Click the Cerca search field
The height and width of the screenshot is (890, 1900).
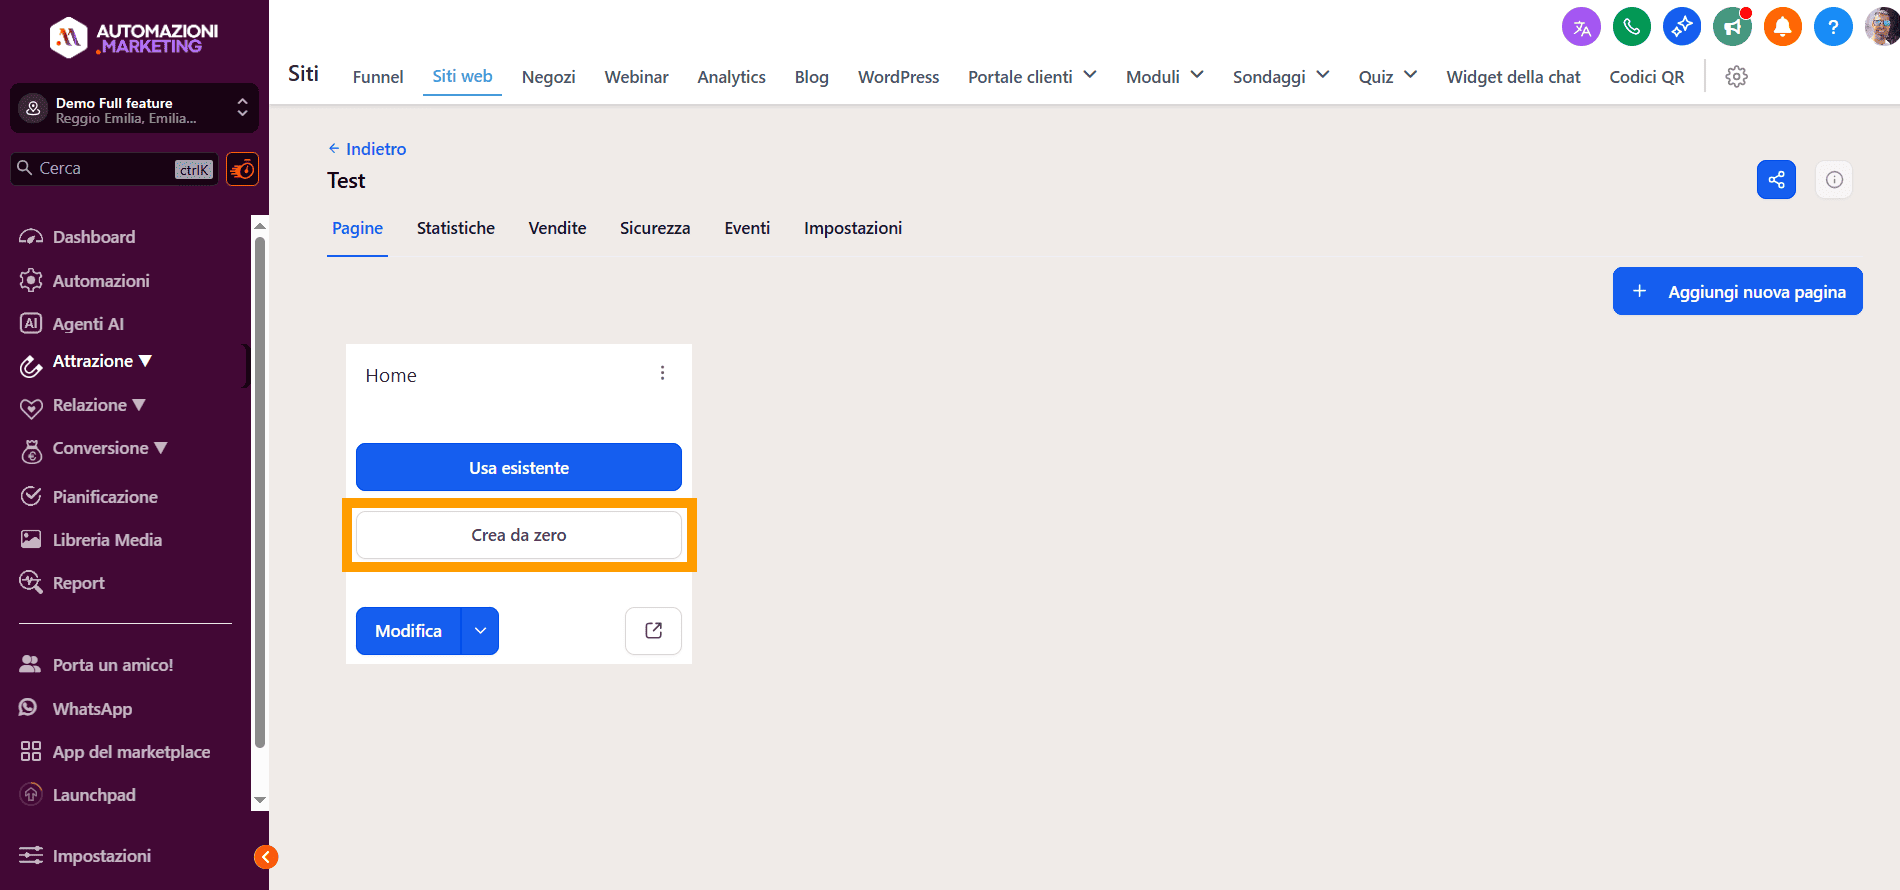pyautogui.click(x=114, y=169)
